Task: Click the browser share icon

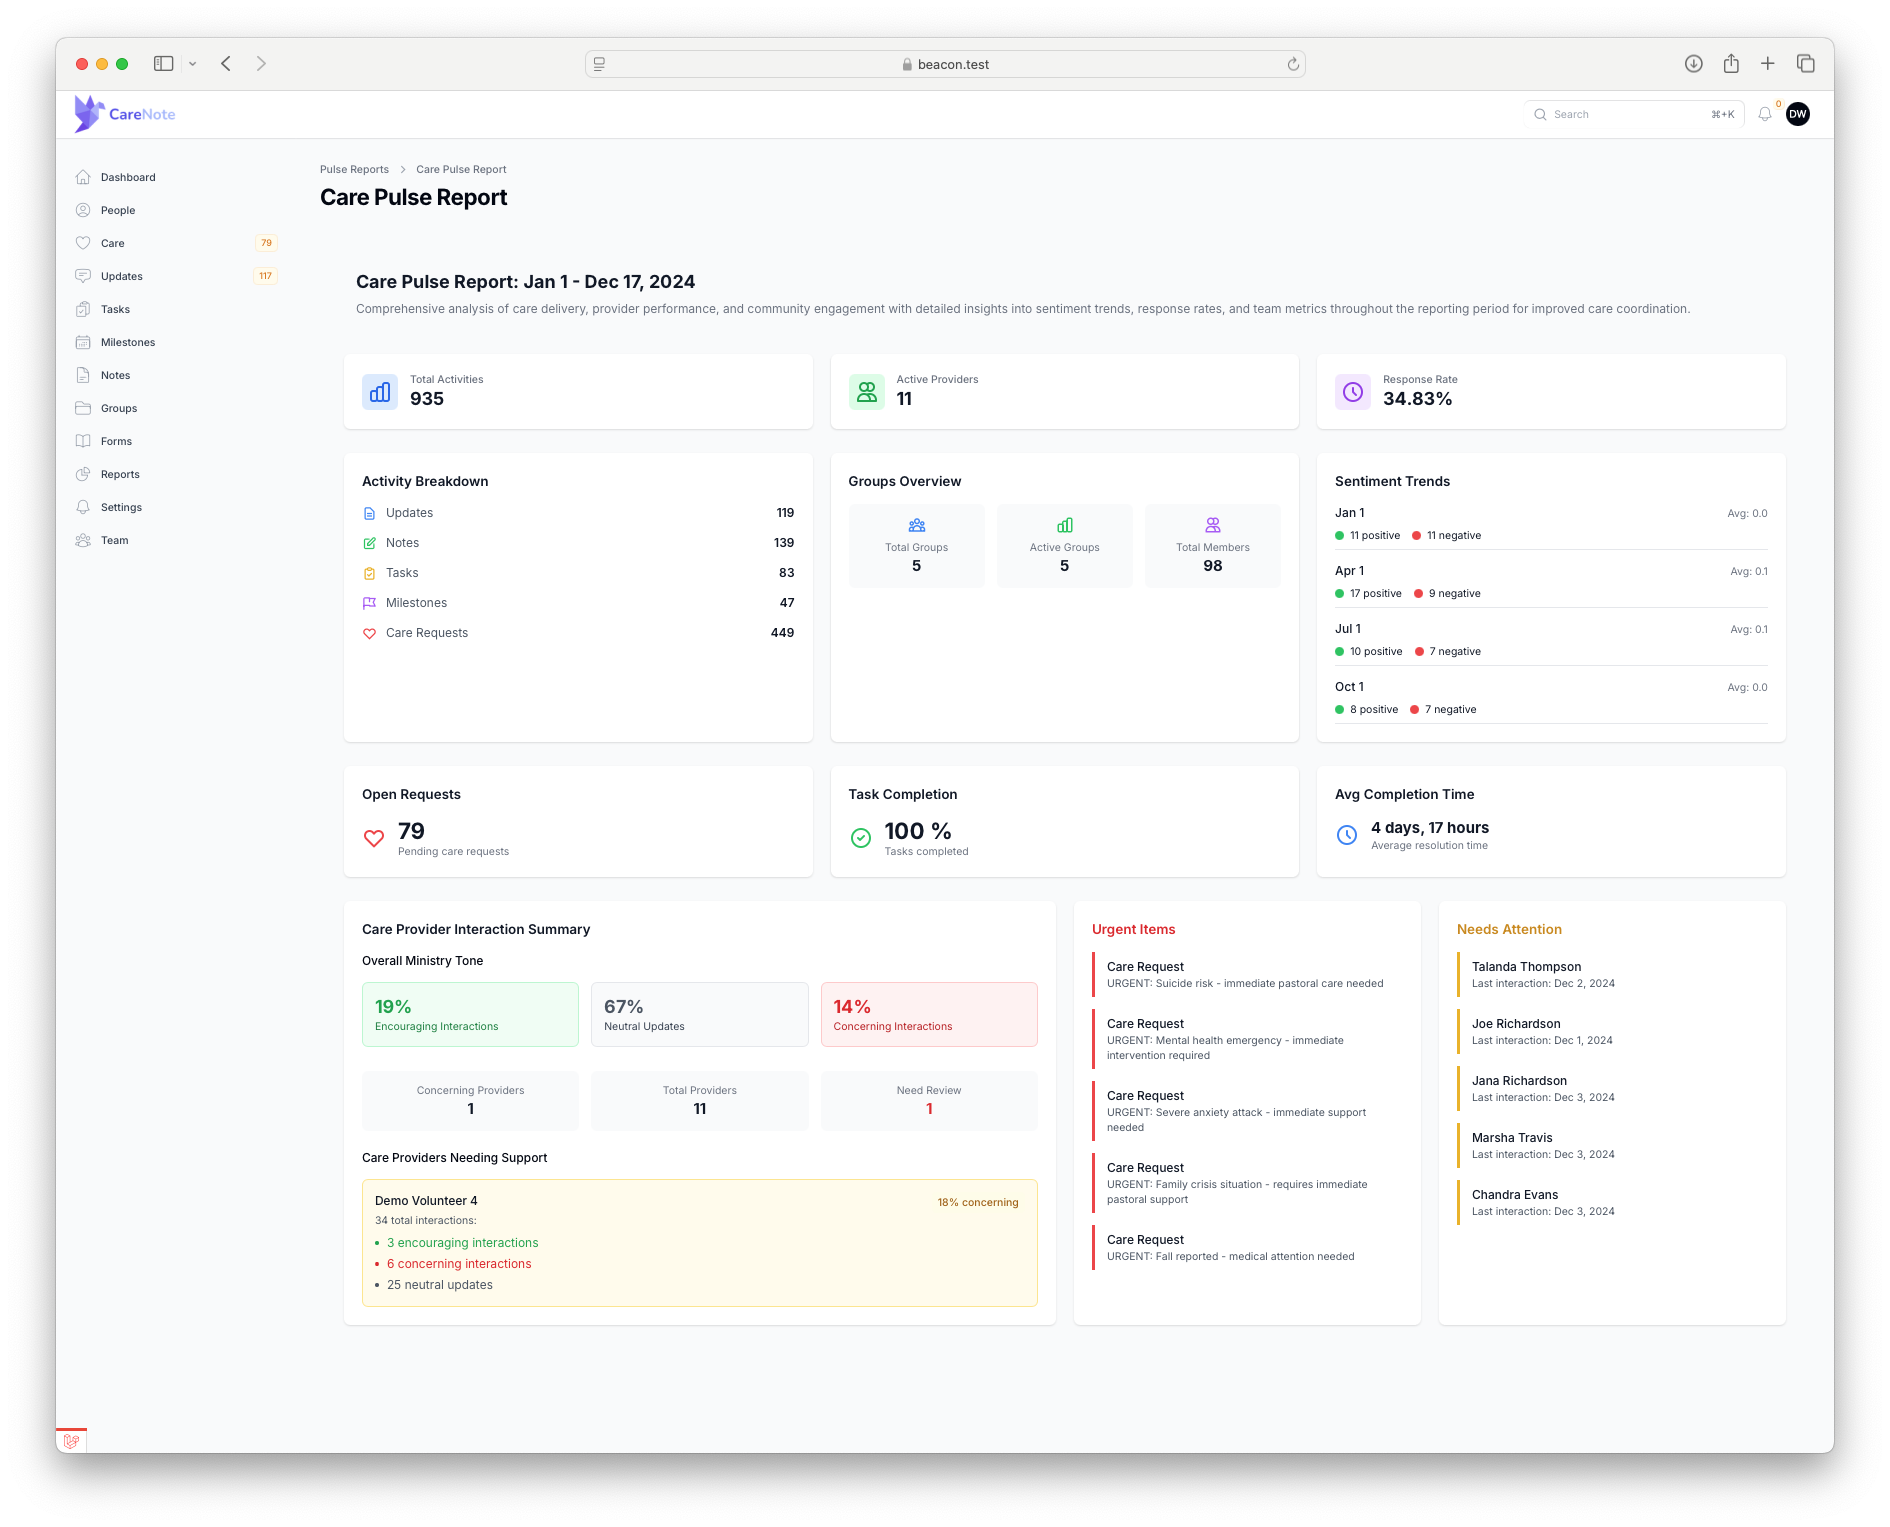Action: [x=1731, y=63]
